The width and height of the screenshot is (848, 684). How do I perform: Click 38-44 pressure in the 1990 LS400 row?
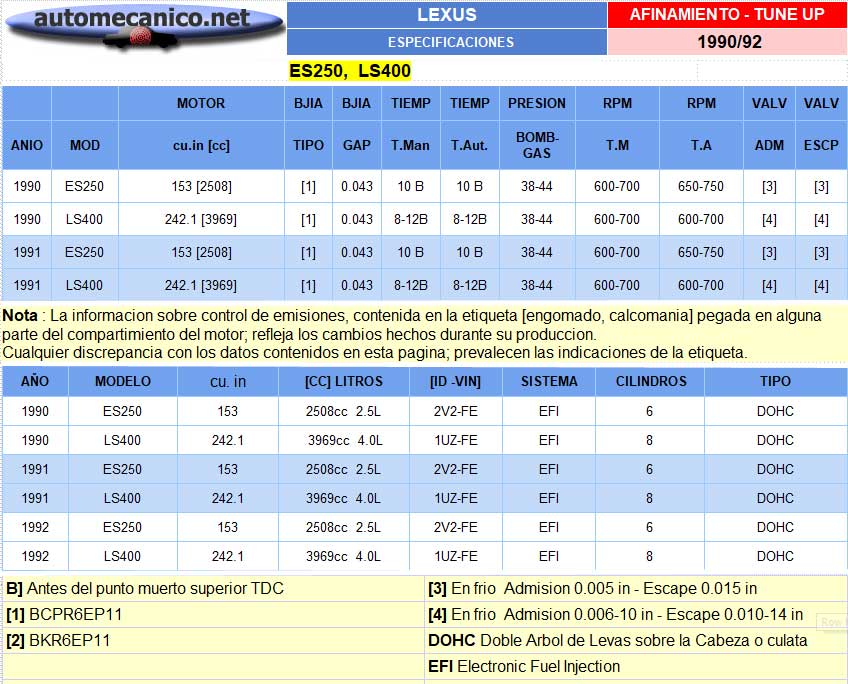[x=536, y=220]
